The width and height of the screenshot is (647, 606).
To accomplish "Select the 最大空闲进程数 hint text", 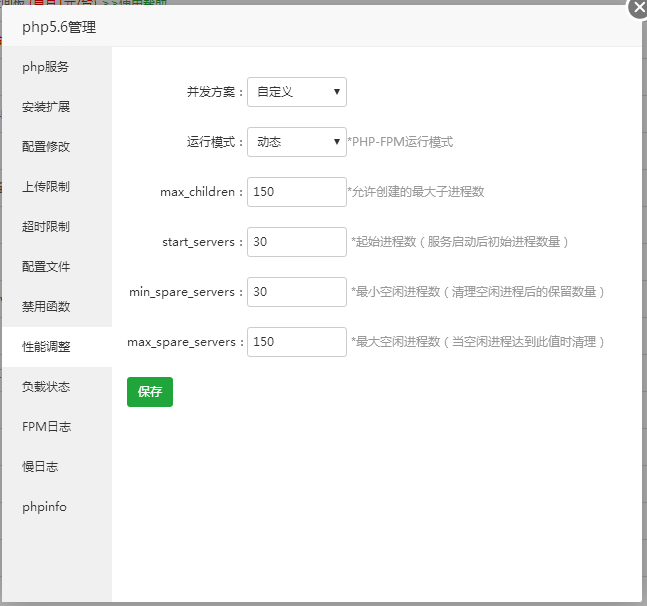I will click(x=478, y=342).
